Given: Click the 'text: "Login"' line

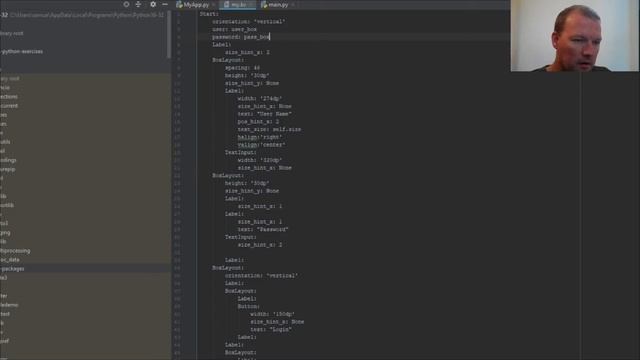Looking at the screenshot, I should (271, 329).
